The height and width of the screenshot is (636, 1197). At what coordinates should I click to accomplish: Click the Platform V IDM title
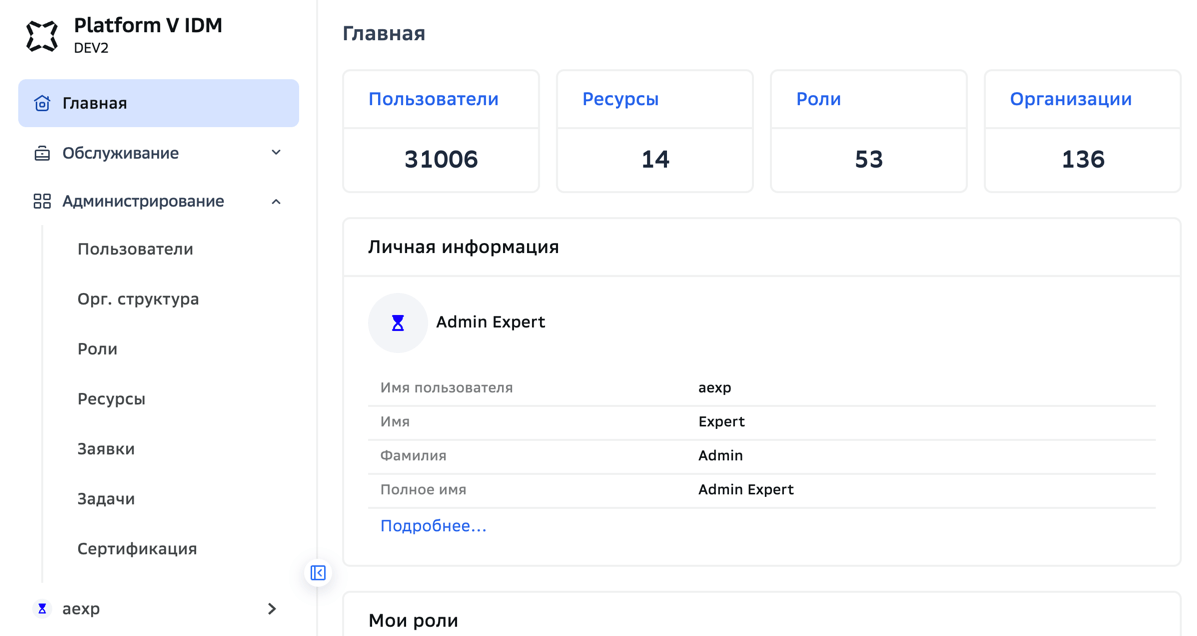148,25
